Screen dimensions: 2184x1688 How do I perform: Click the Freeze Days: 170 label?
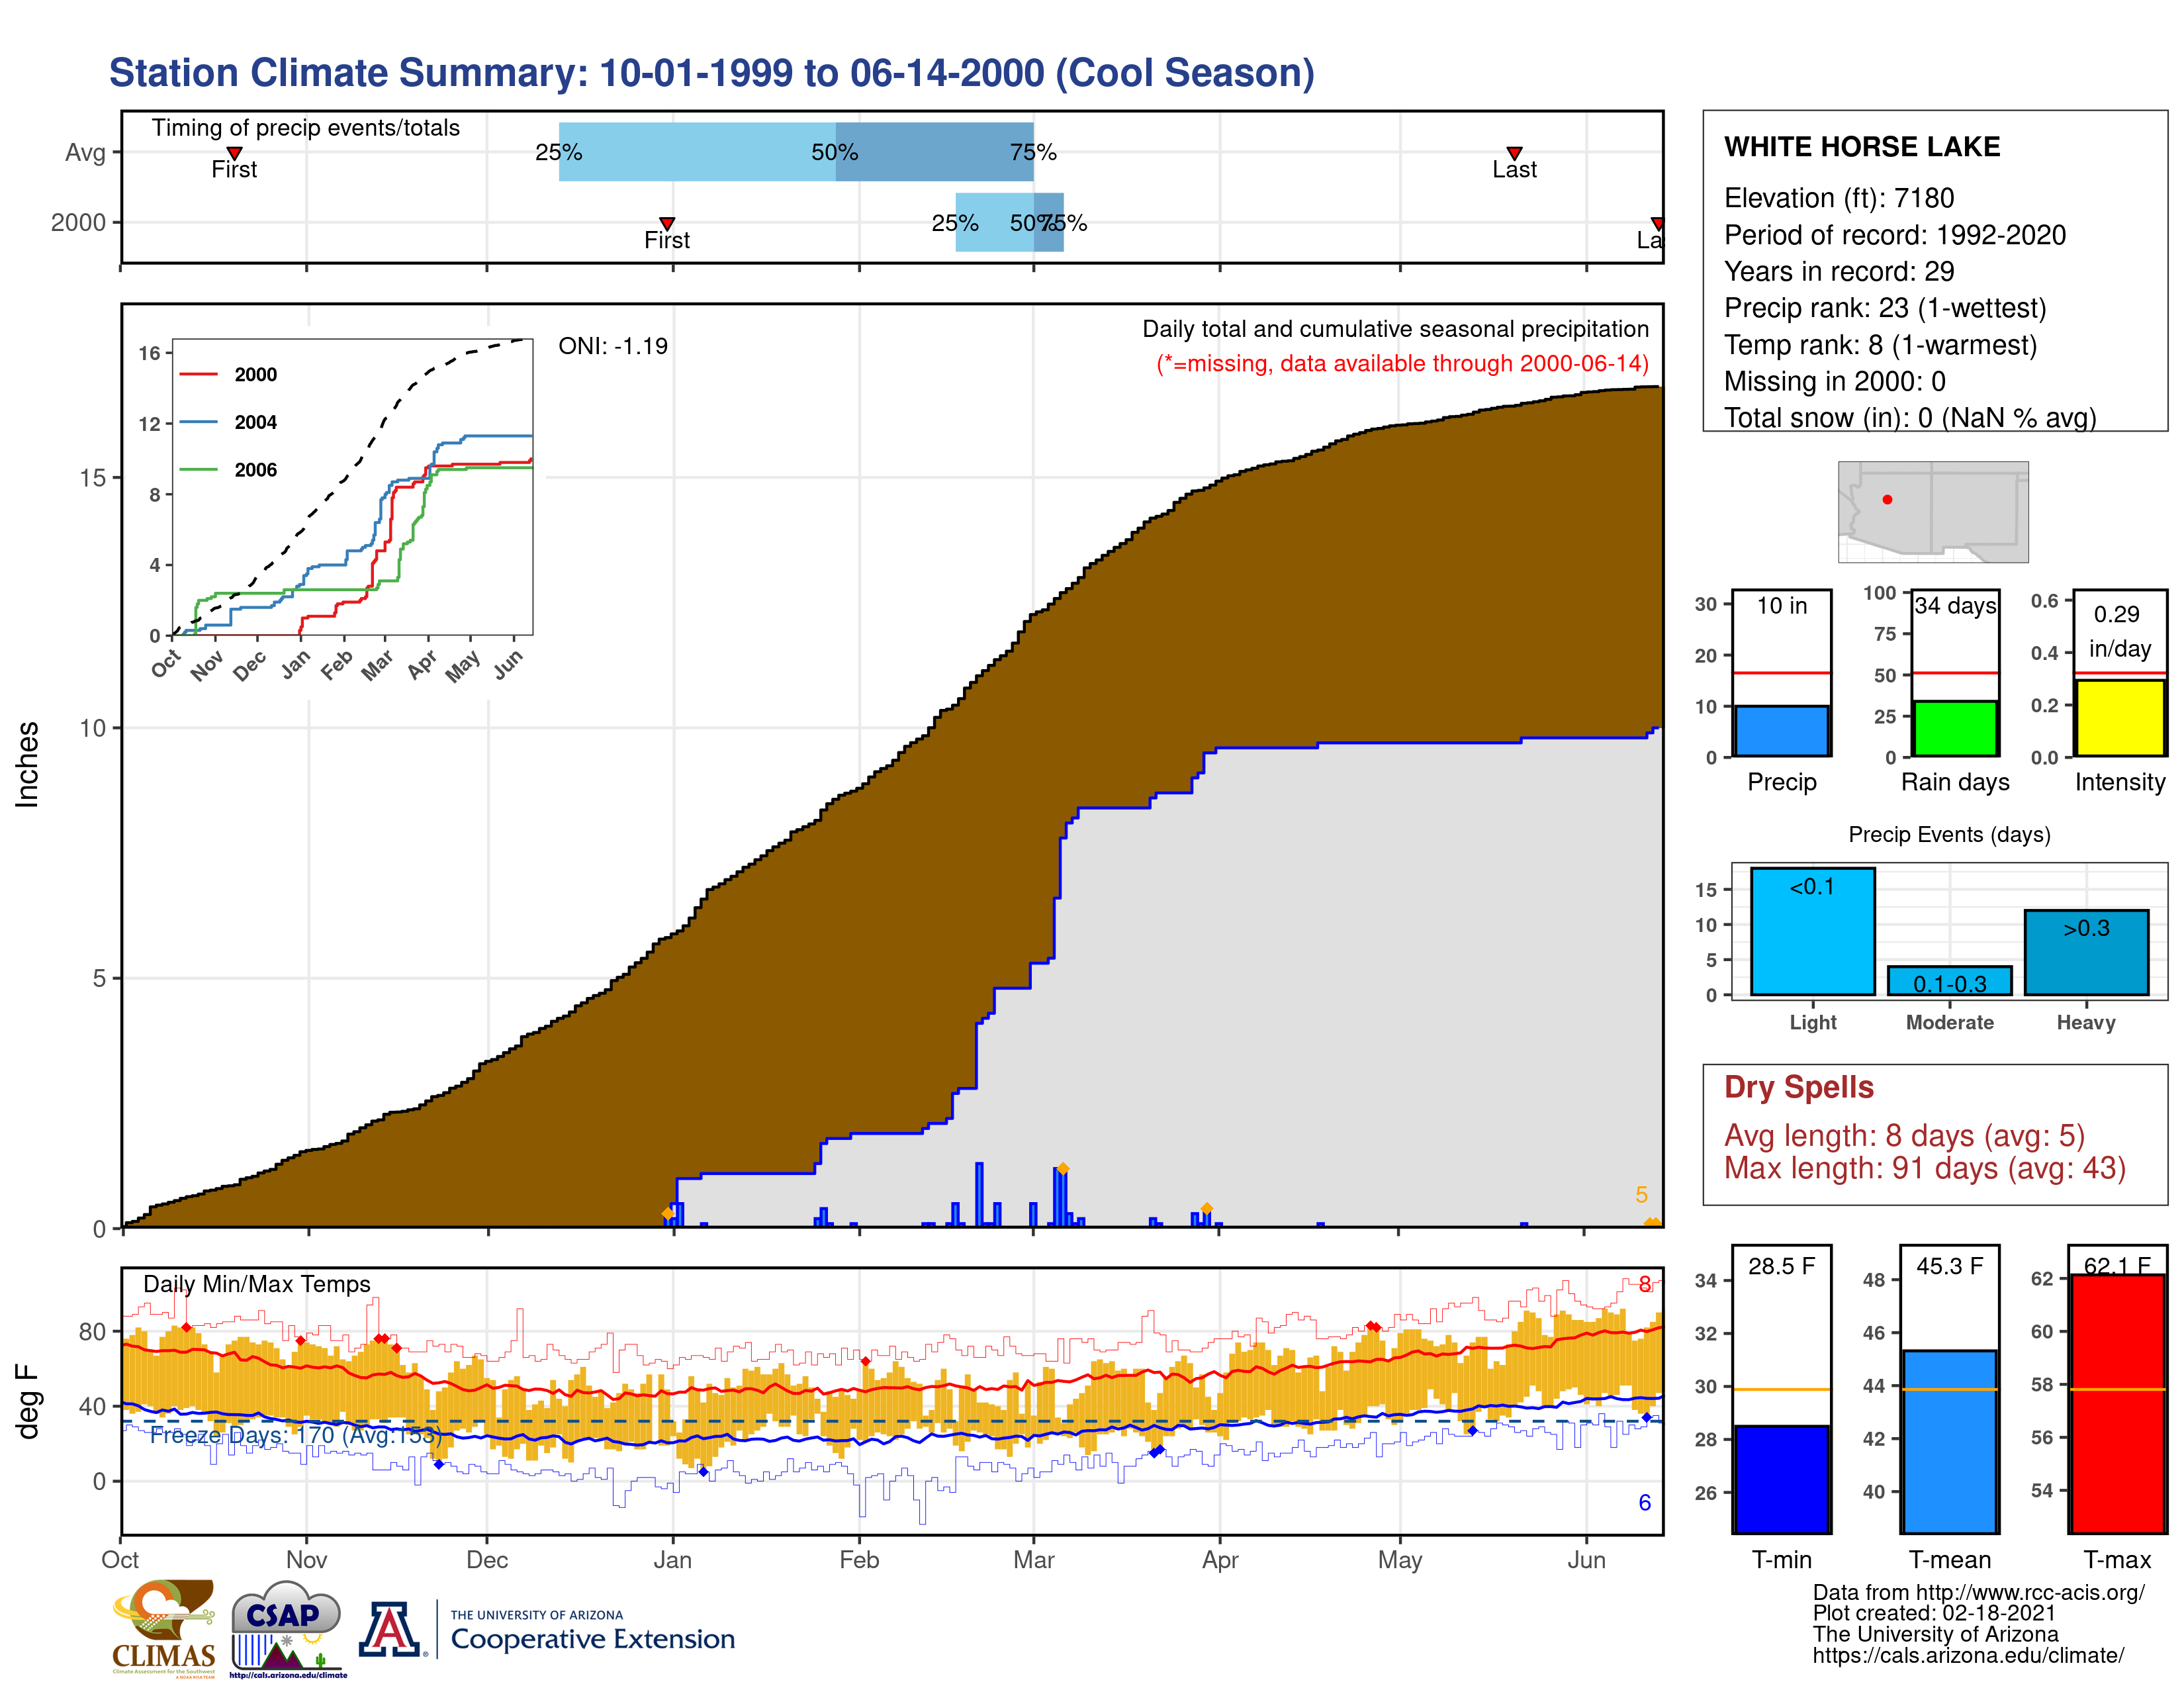(x=295, y=1435)
